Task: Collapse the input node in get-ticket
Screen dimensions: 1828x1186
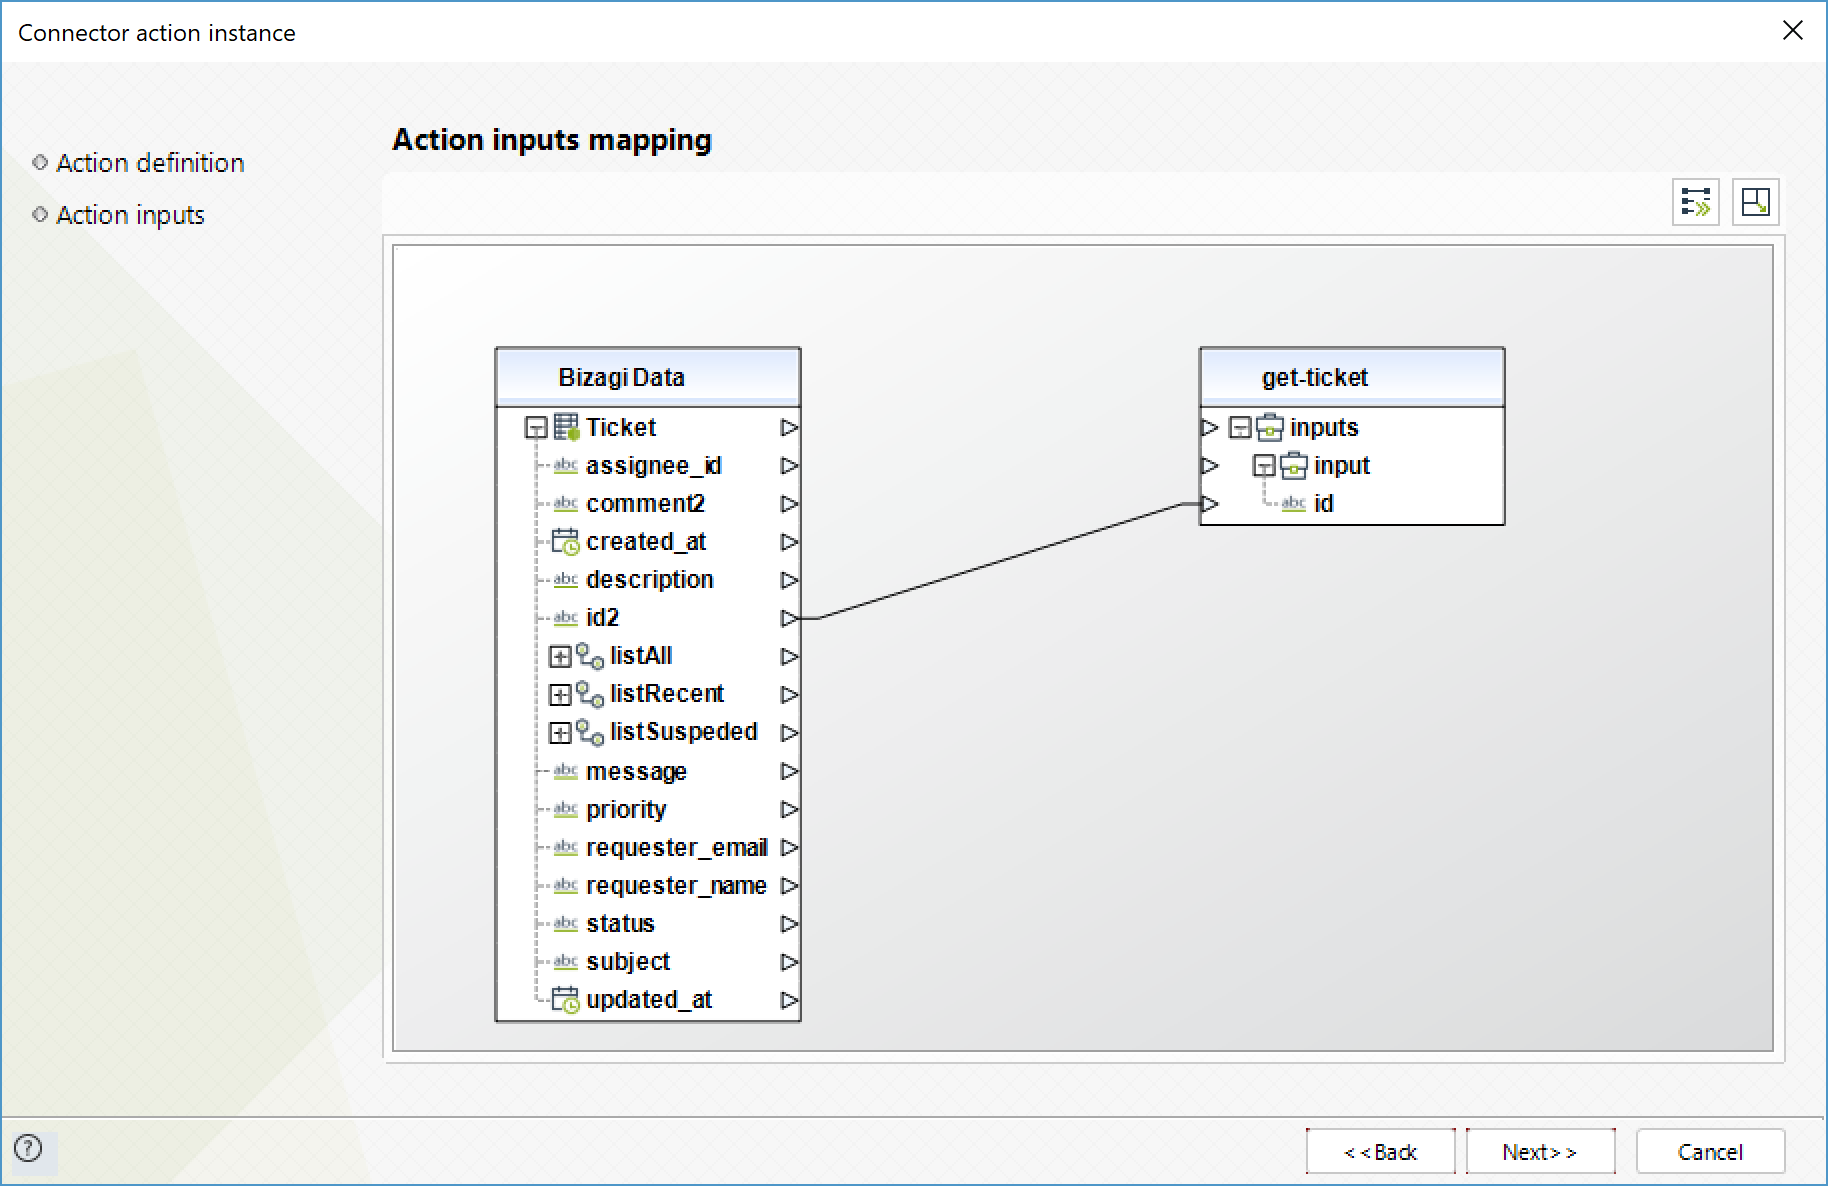Action: tap(1265, 466)
